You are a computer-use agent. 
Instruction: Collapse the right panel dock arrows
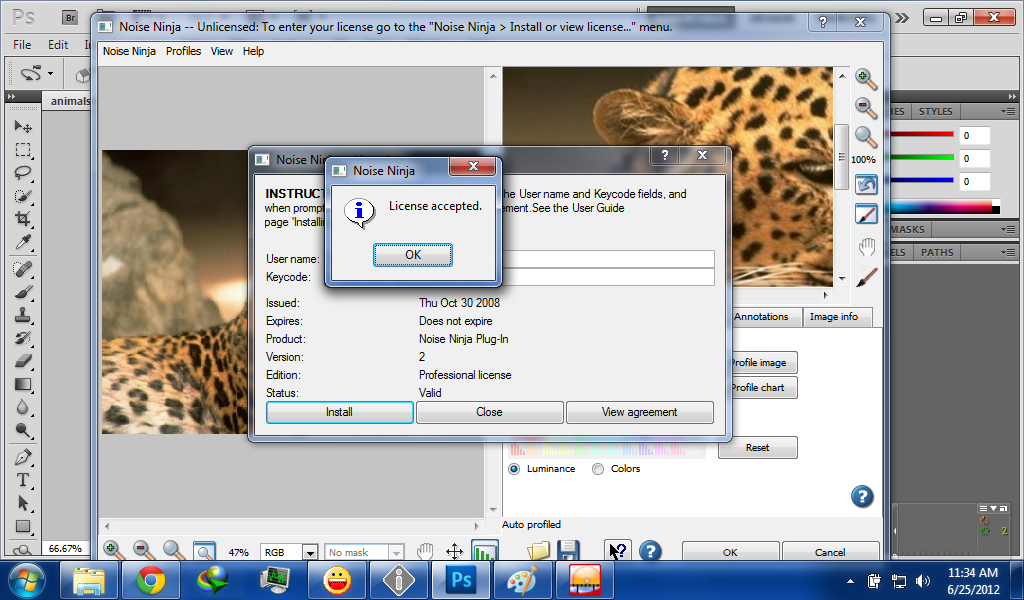[x=1012, y=97]
